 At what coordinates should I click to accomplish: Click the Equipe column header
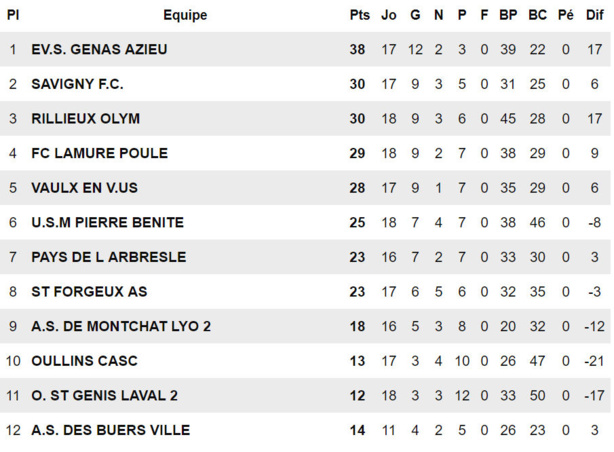tap(185, 15)
